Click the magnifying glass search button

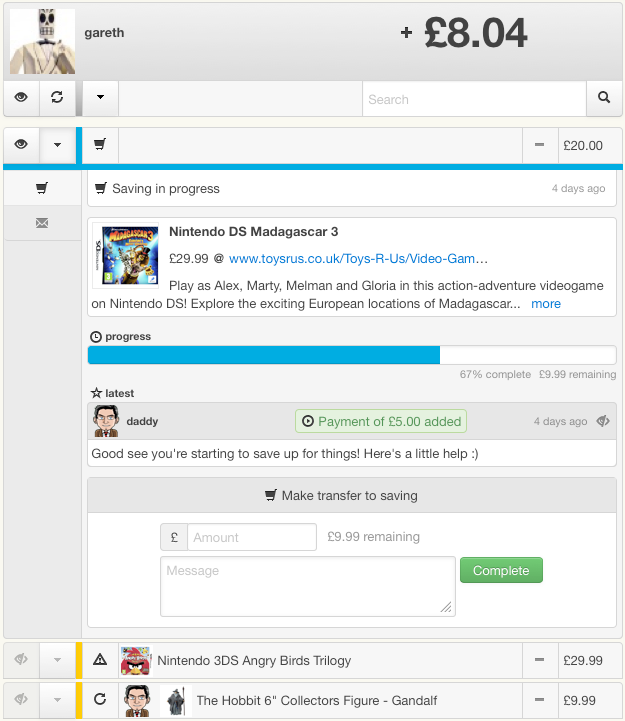[604, 97]
